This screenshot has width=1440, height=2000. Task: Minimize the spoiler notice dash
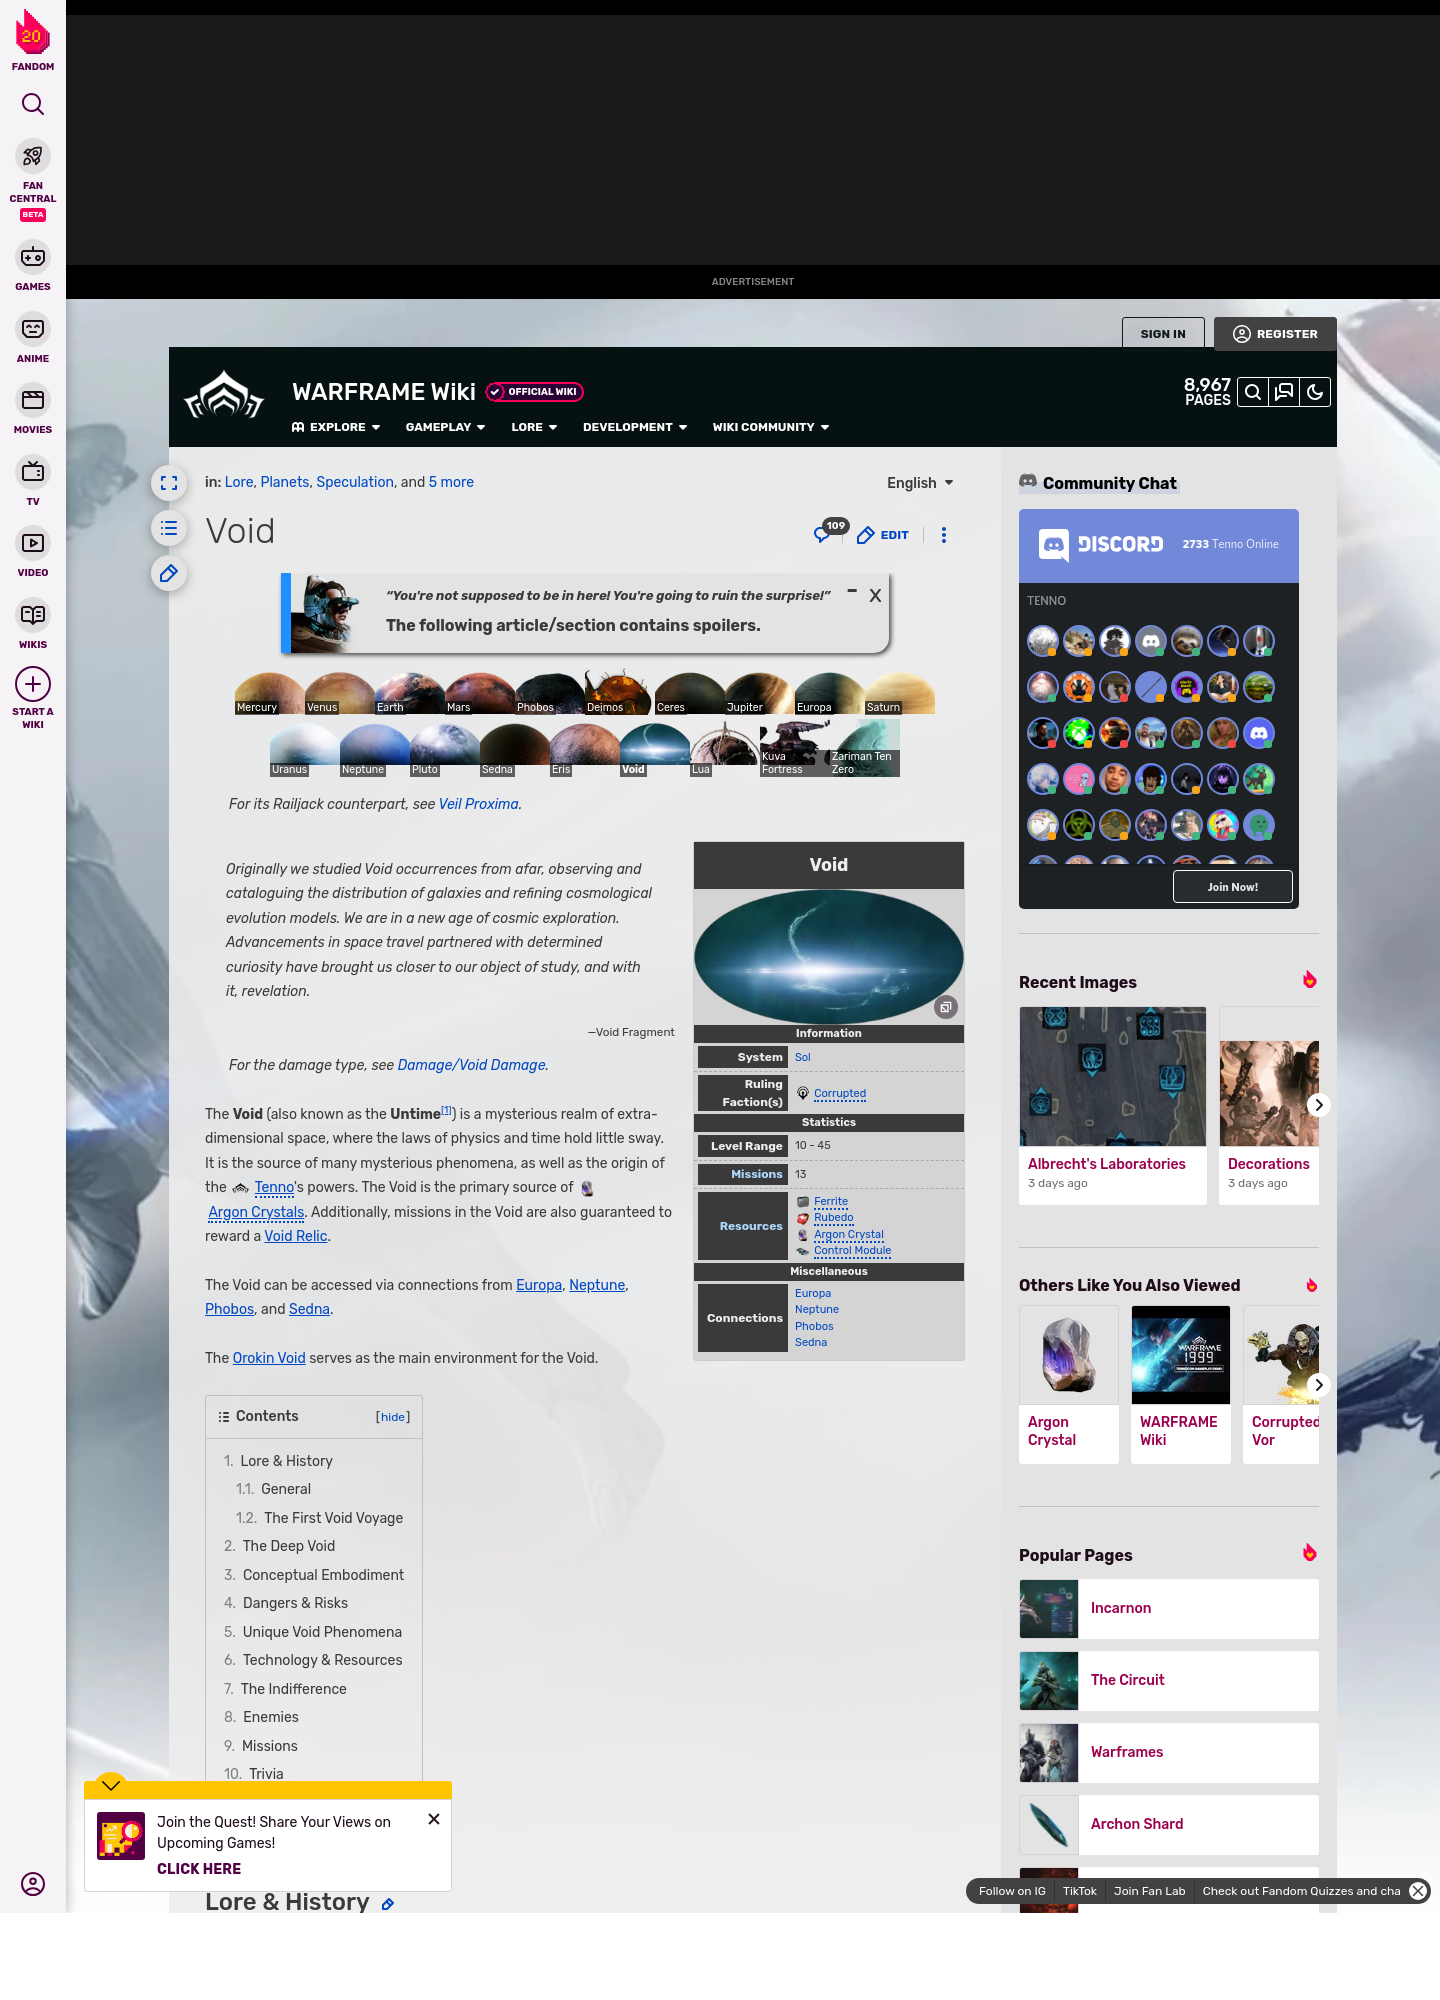coord(852,591)
